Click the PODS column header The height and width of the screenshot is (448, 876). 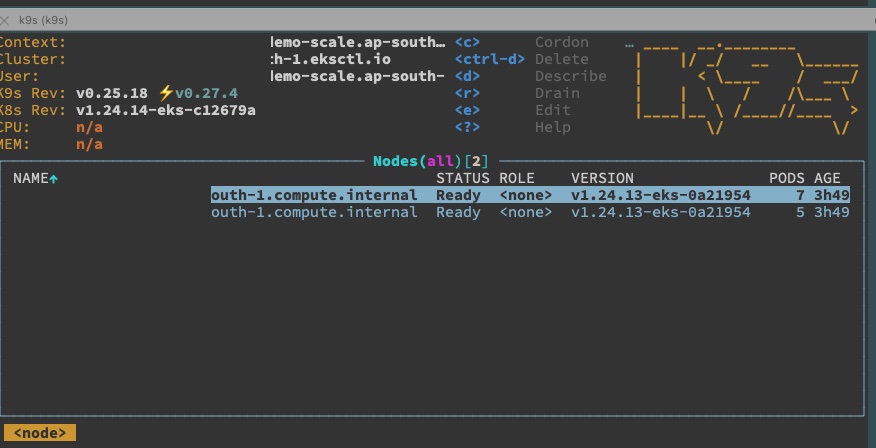[787, 178]
